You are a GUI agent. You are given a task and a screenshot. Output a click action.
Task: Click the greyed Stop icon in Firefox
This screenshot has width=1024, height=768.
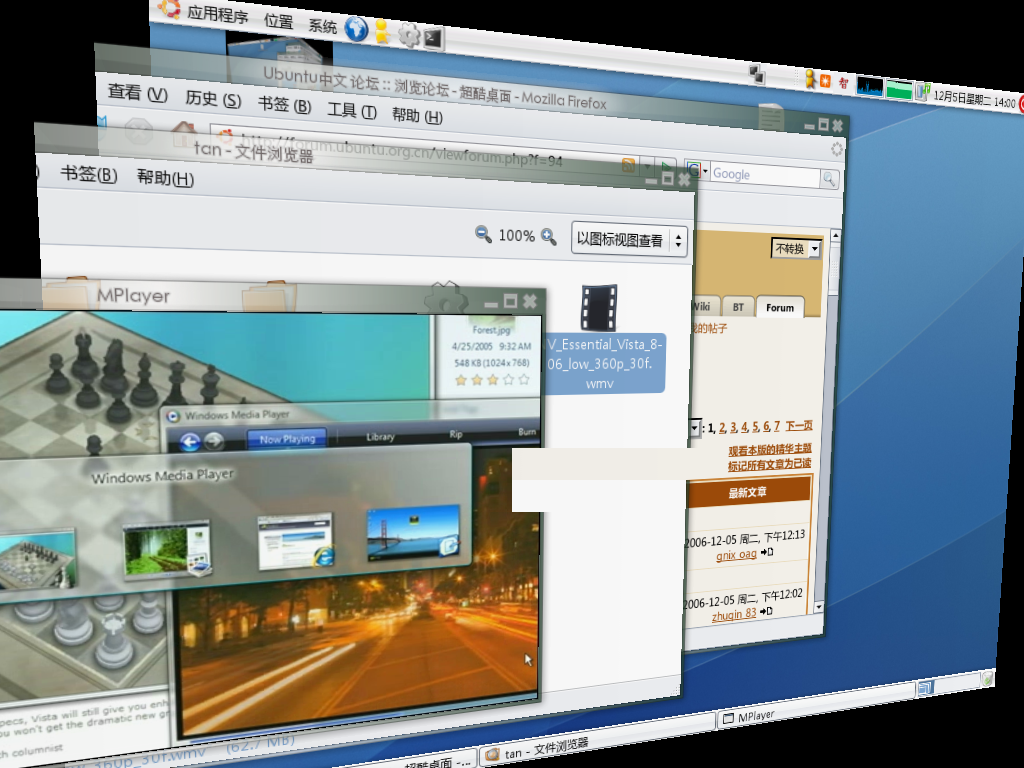[x=138, y=131]
